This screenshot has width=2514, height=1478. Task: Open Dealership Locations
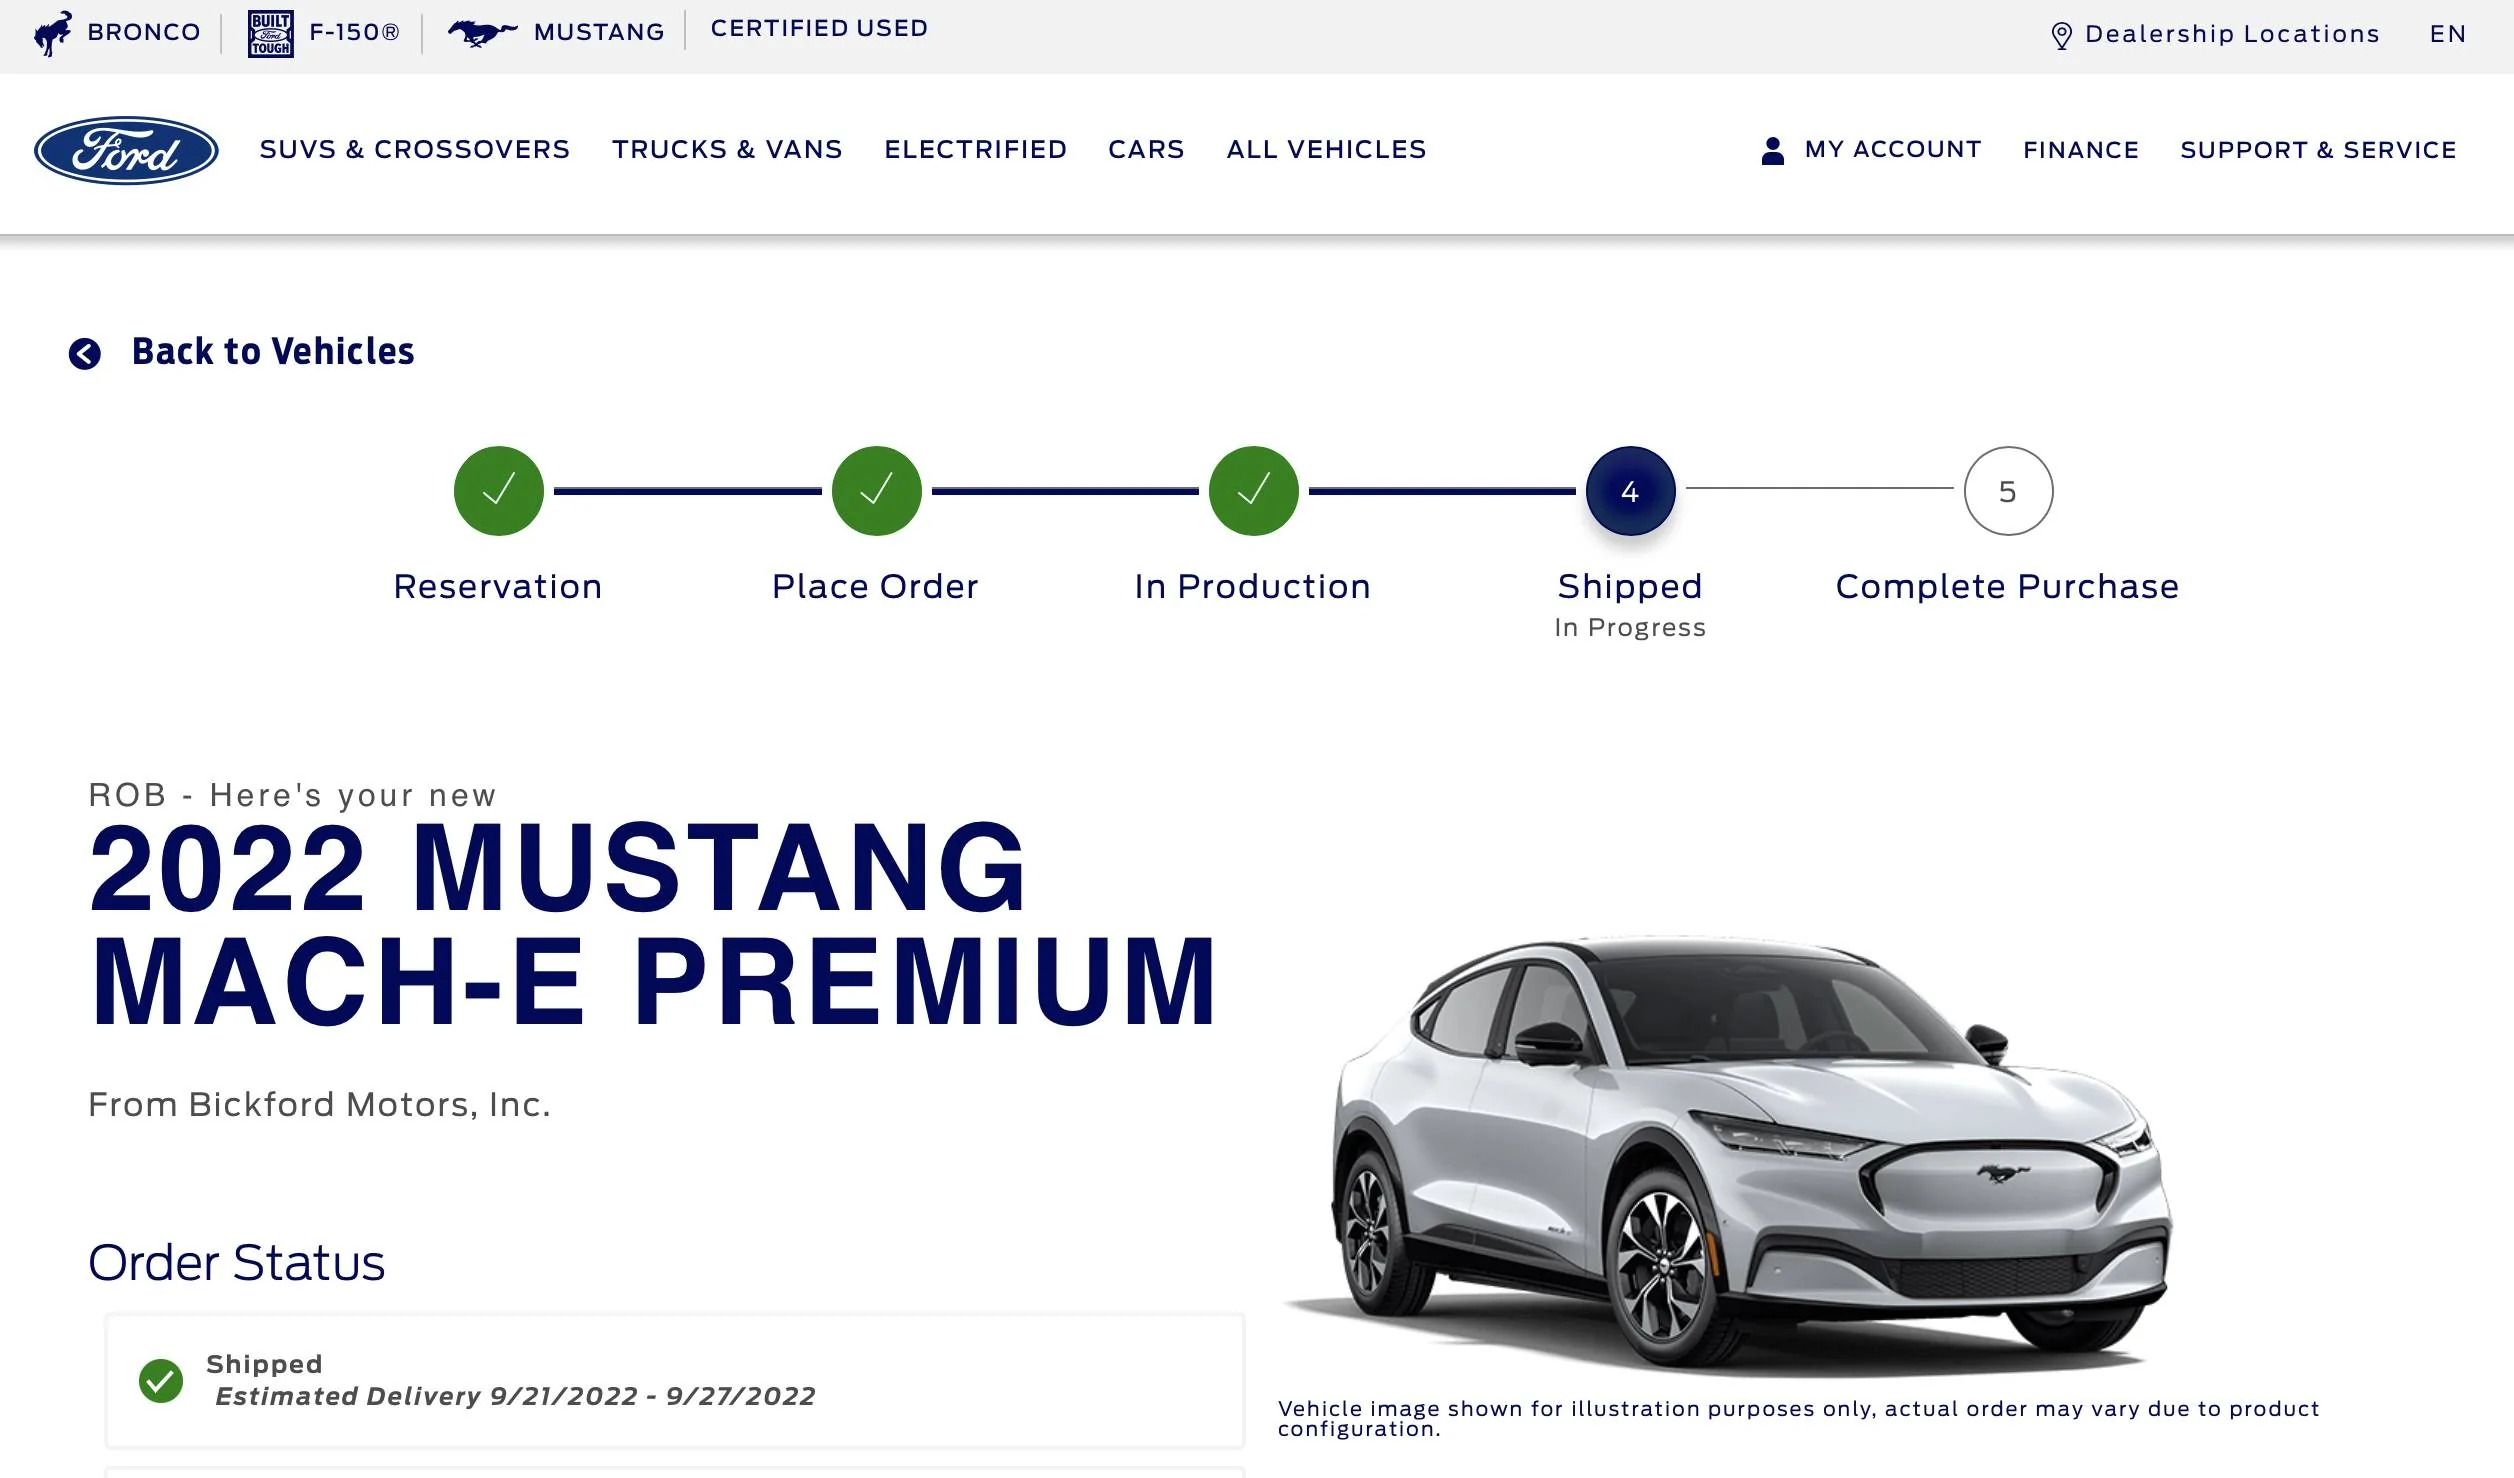click(2232, 34)
